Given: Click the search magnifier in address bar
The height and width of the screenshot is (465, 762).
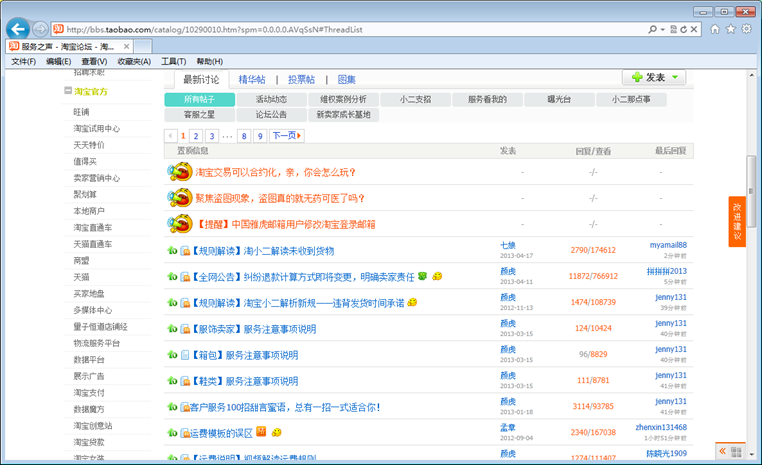Looking at the screenshot, I should pyautogui.click(x=652, y=29).
